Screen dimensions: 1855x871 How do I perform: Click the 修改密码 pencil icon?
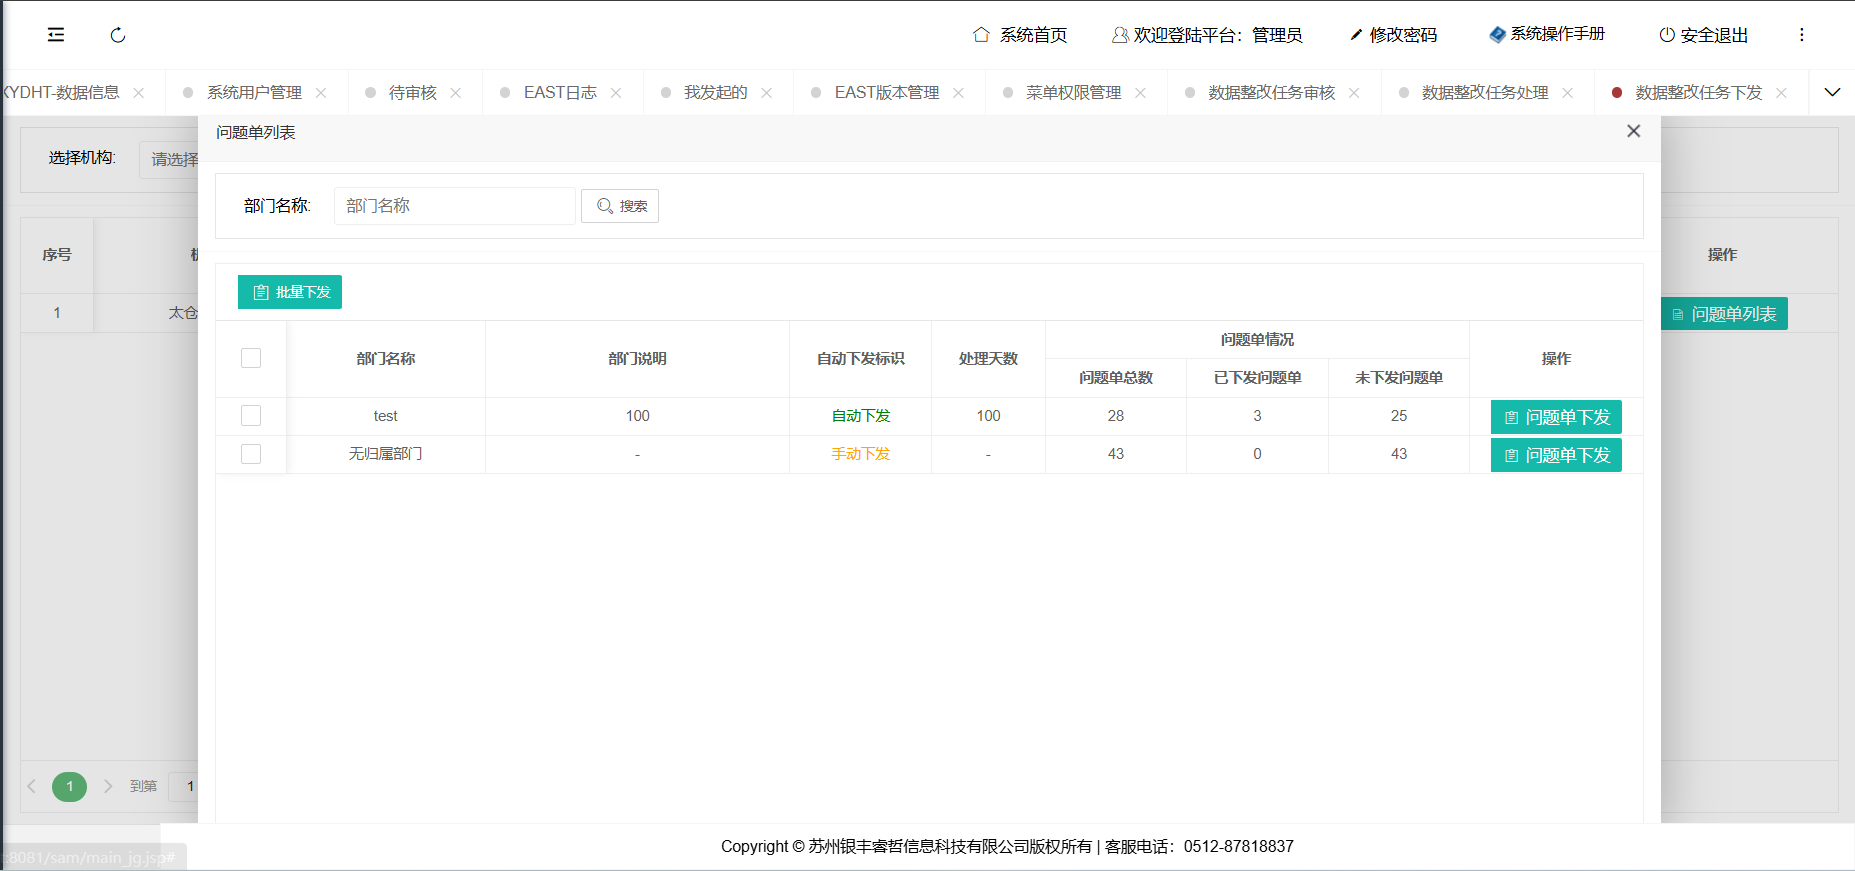click(1356, 35)
